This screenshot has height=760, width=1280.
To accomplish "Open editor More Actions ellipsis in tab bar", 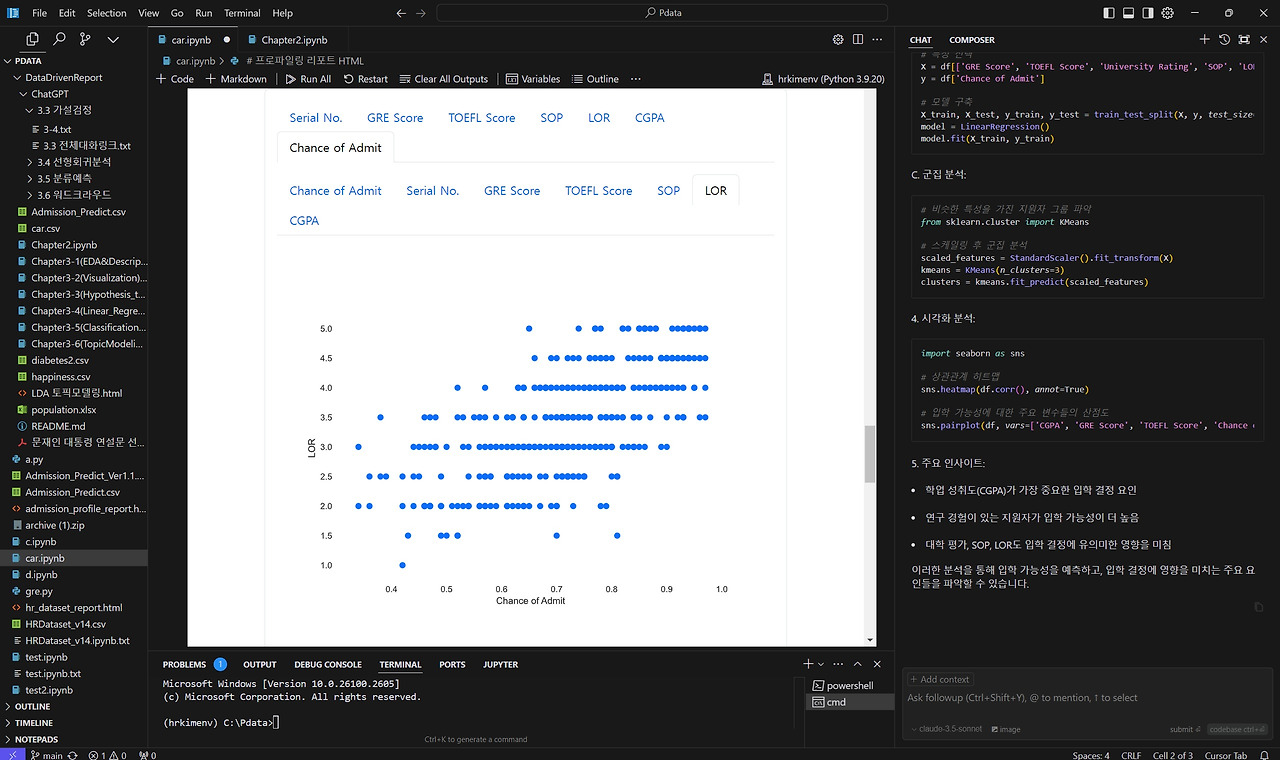I will (x=878, y=40).
